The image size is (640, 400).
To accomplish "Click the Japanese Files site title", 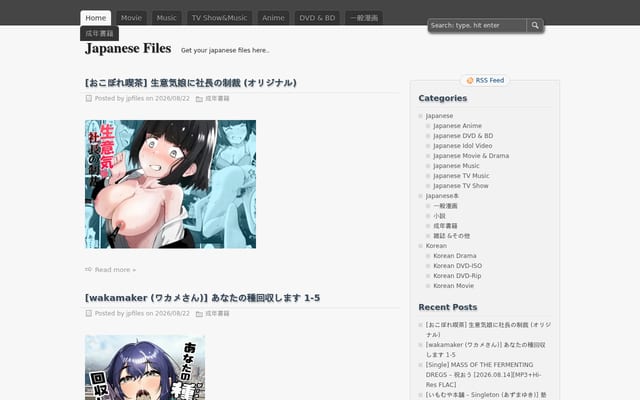I will [128, 48].
